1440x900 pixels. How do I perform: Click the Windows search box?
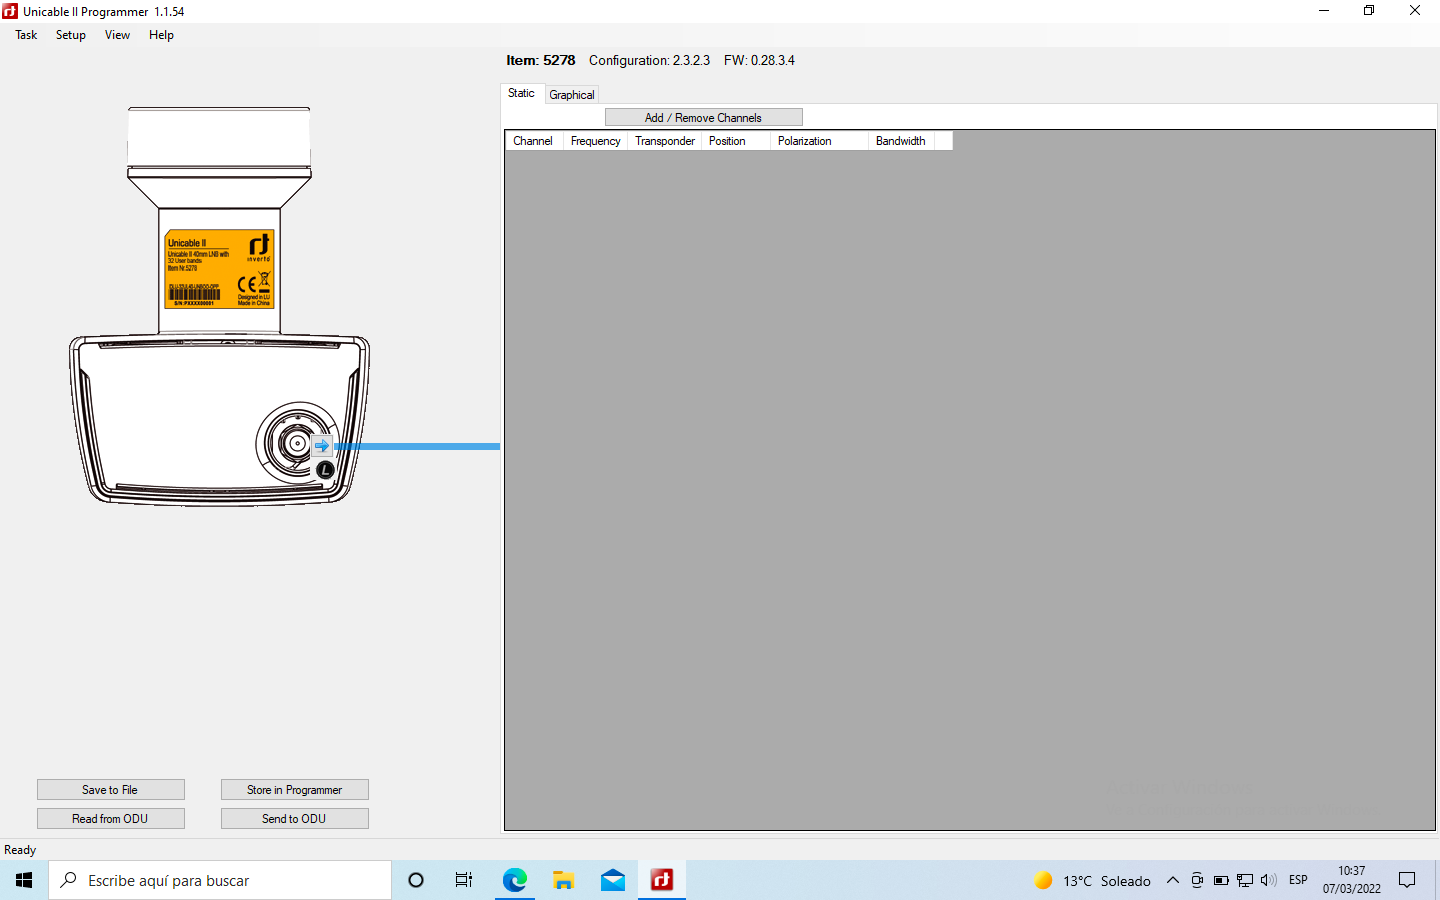coord(220,880)
